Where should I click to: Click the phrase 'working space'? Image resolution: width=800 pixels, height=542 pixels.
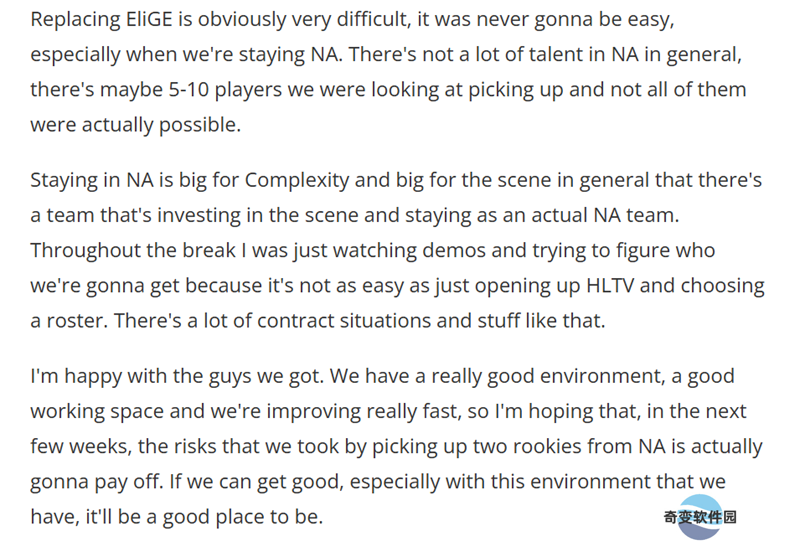pyautogui.click(x=97, y=412)
